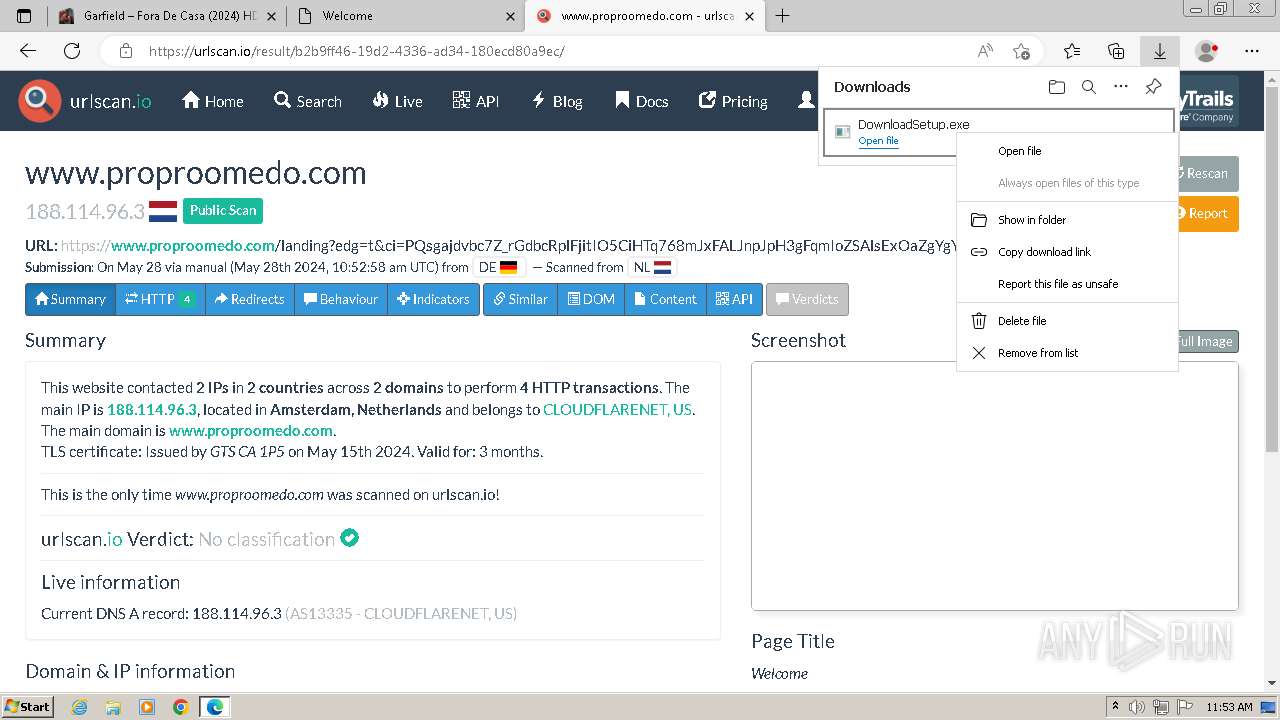
Task: Launch Internet Explorer from taskbar
Action: [x=80, y=707]
